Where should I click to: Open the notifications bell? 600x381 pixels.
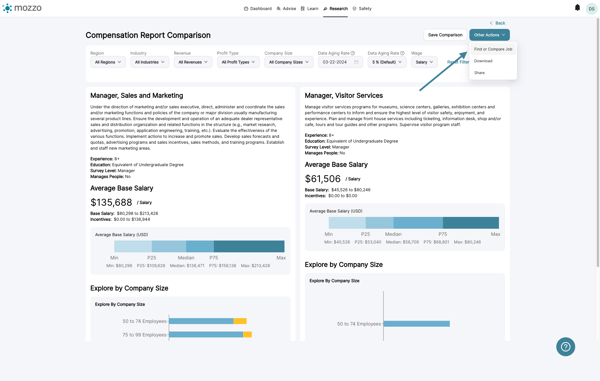(577, 8)
